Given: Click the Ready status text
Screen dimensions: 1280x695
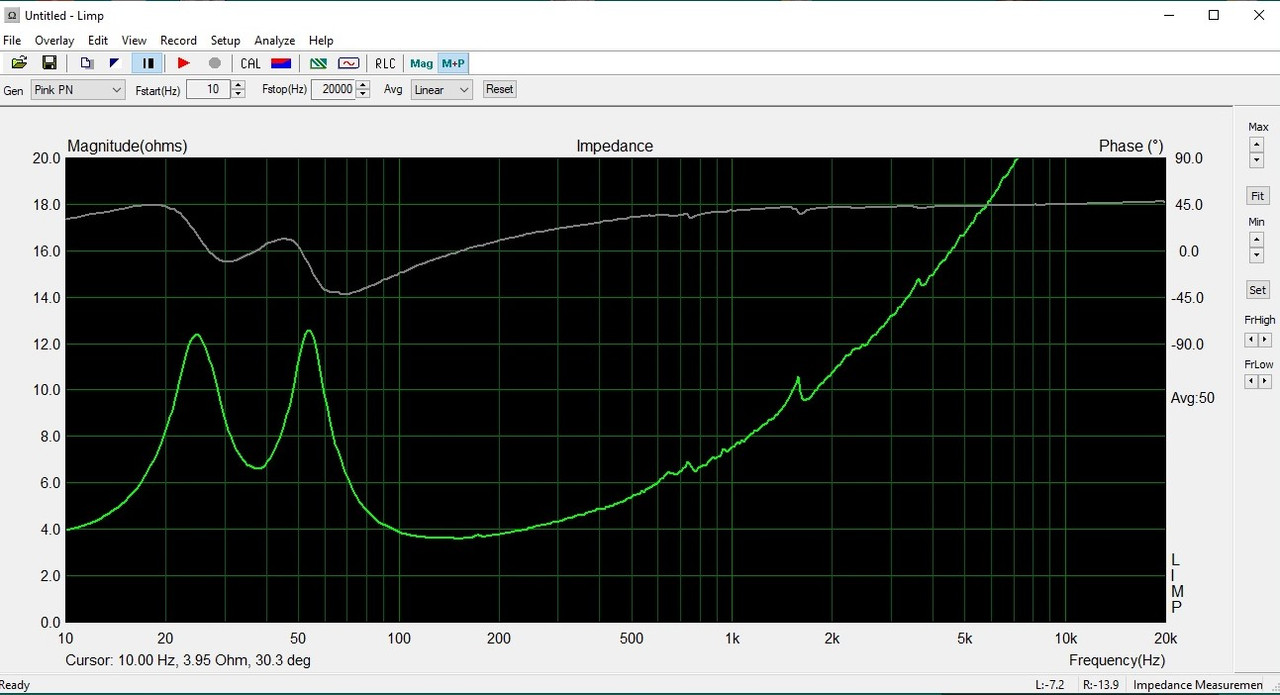Looking at the screenshot, I should coord(15,686).
